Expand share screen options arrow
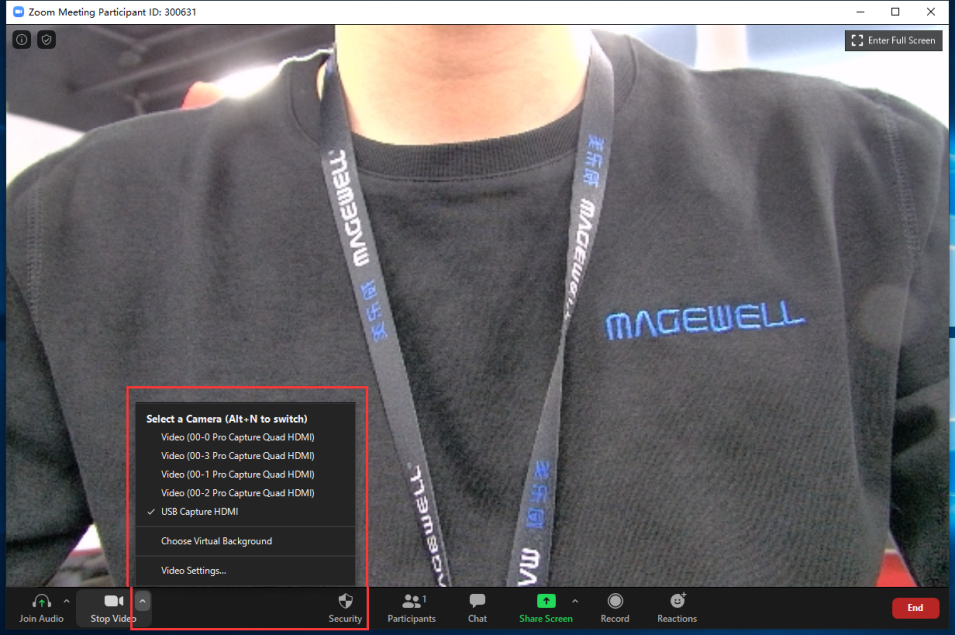This screenshot has height=635, width=955. point(575,602)
